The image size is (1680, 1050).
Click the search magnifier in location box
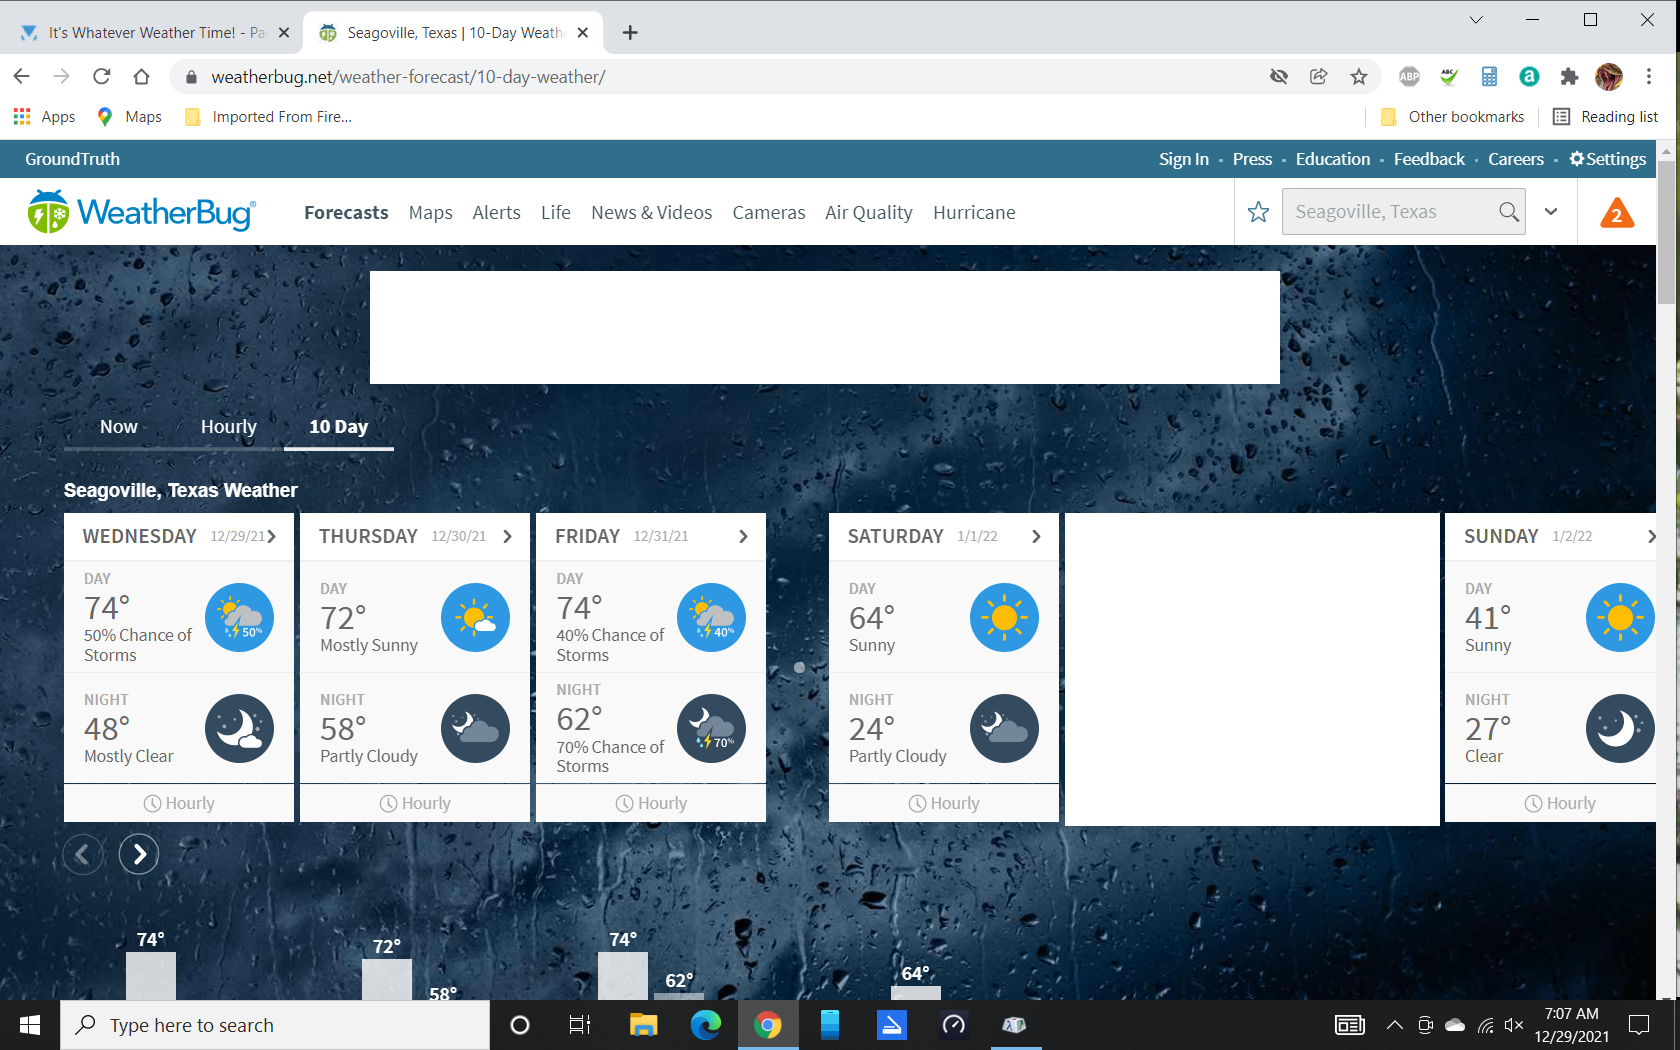[1508, 212]
